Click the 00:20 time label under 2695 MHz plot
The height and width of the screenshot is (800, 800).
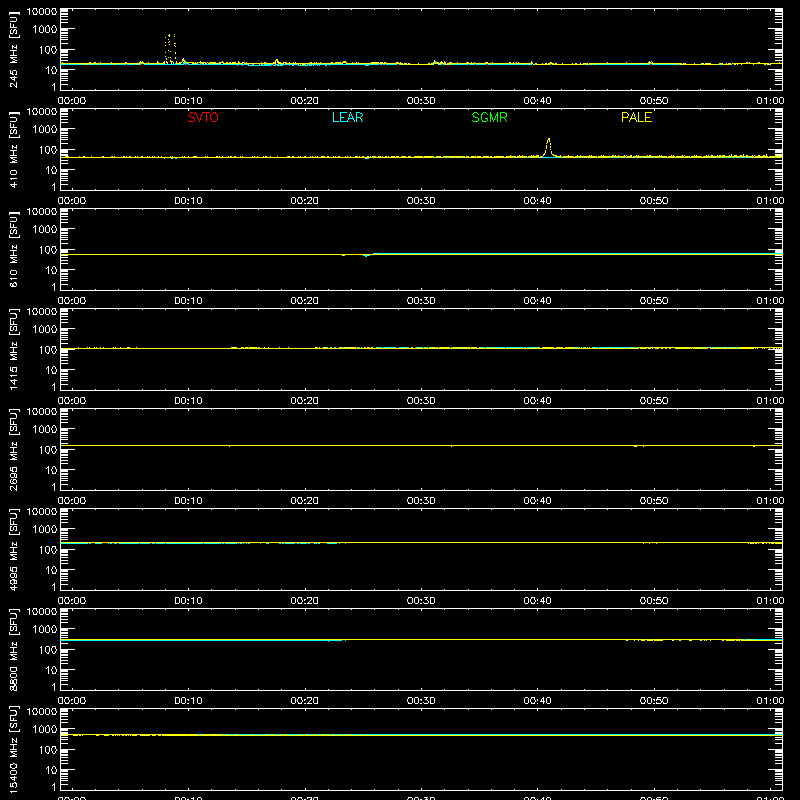pos(305,501)
